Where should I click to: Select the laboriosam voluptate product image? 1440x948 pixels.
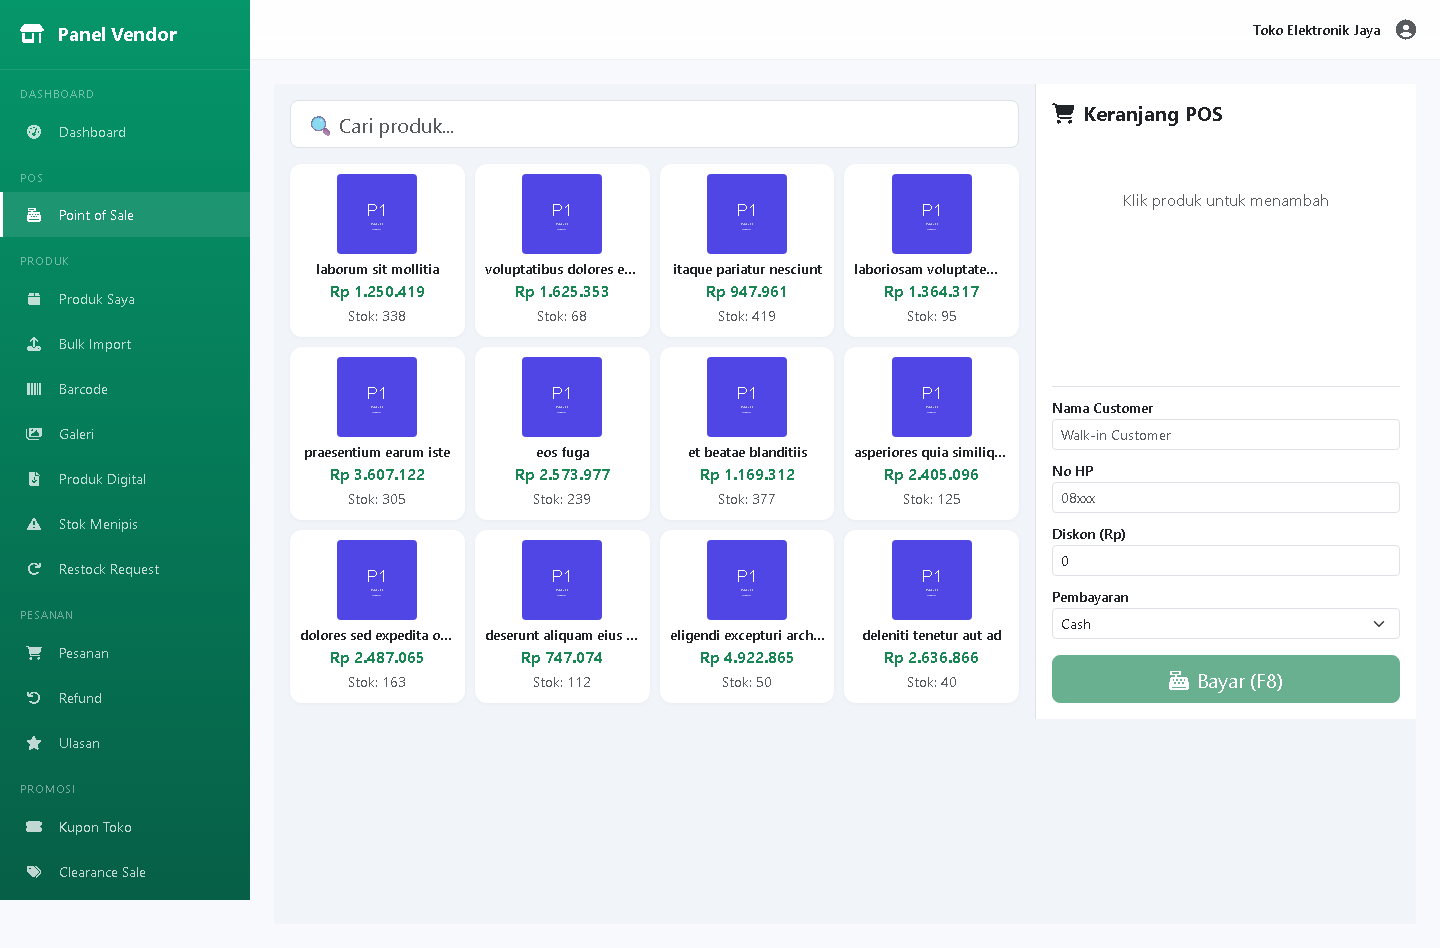coord(932,214)
